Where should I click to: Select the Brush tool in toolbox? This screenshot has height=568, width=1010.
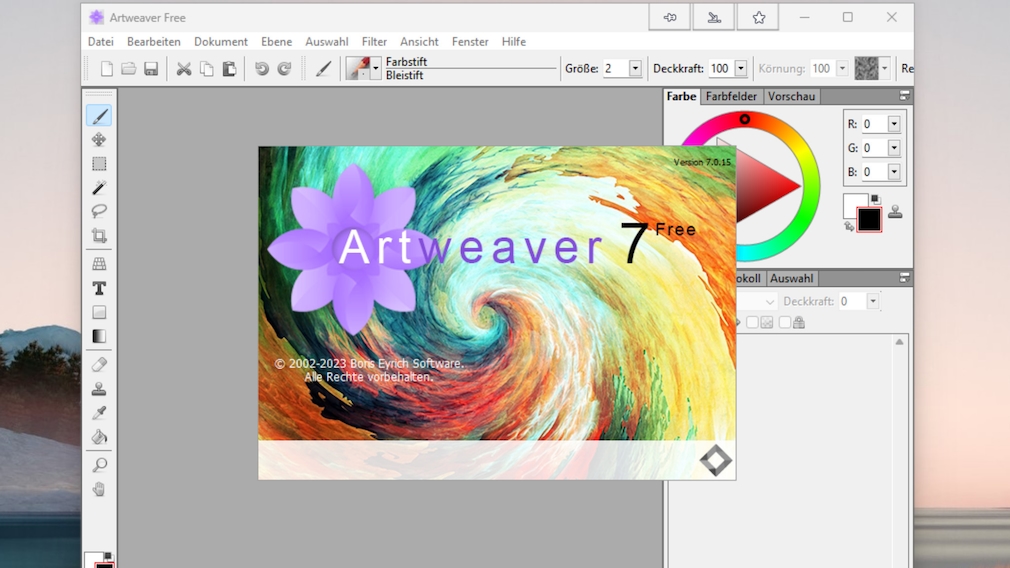pos(99,116)
